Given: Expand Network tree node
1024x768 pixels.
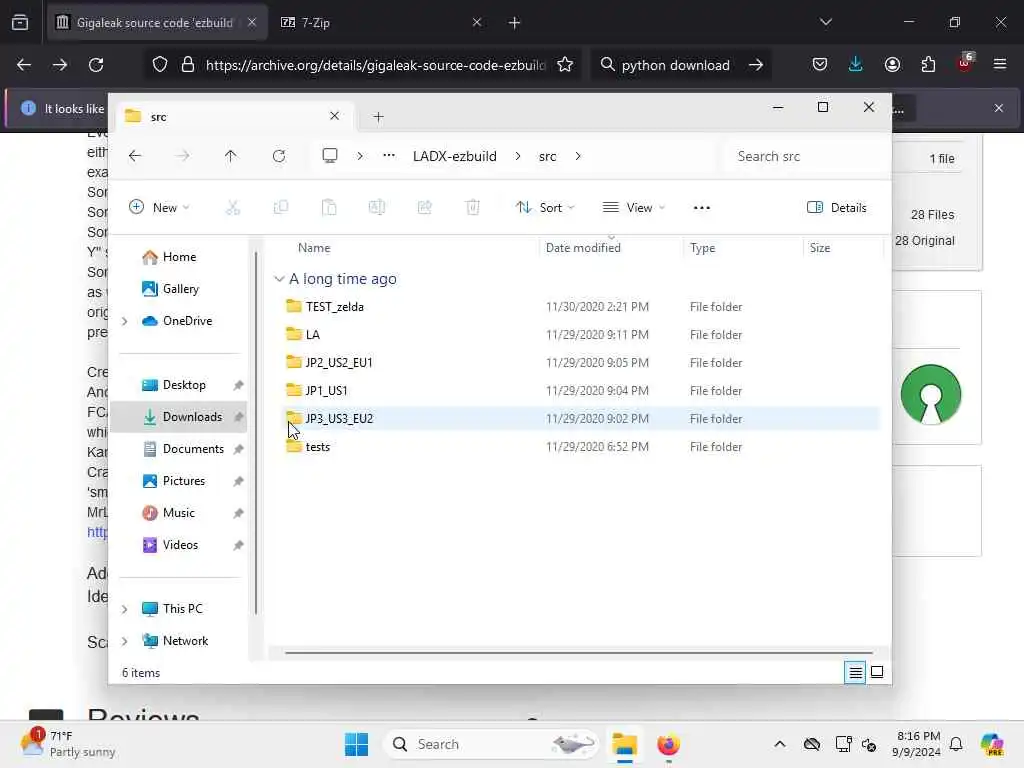Looking at the screenshot, I should 125,641.
